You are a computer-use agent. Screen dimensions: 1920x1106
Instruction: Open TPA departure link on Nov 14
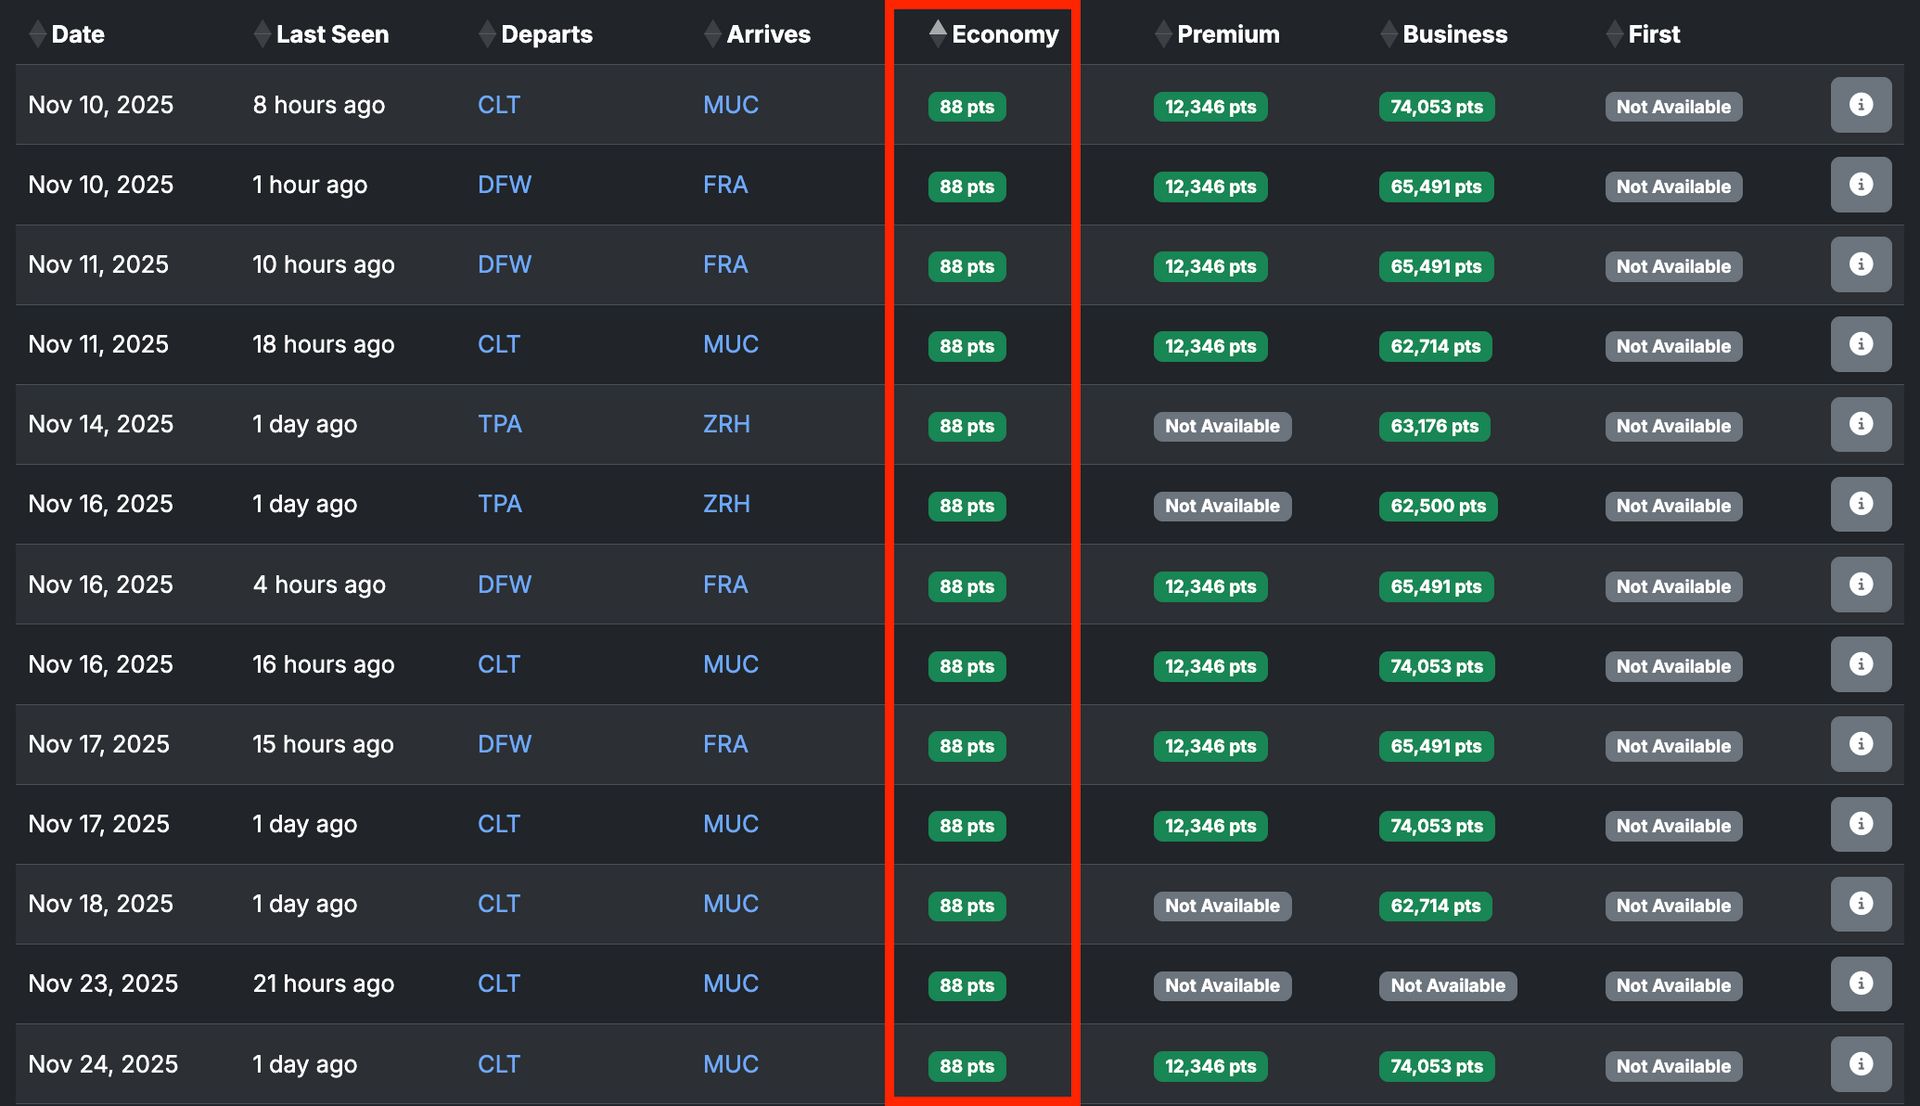click(x=499, y=424)
